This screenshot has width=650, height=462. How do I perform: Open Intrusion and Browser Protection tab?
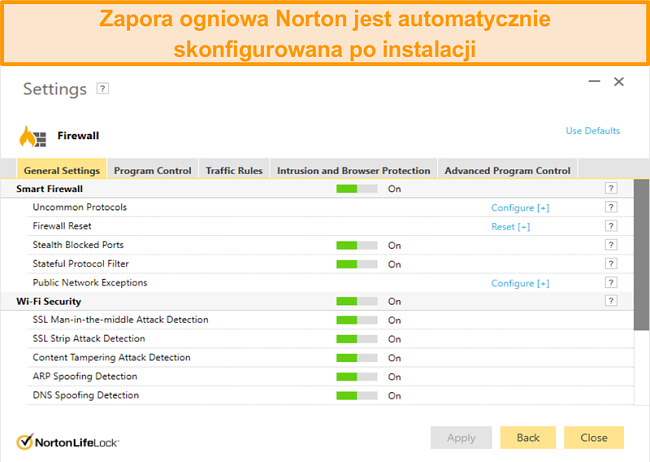tap(354, 170)
